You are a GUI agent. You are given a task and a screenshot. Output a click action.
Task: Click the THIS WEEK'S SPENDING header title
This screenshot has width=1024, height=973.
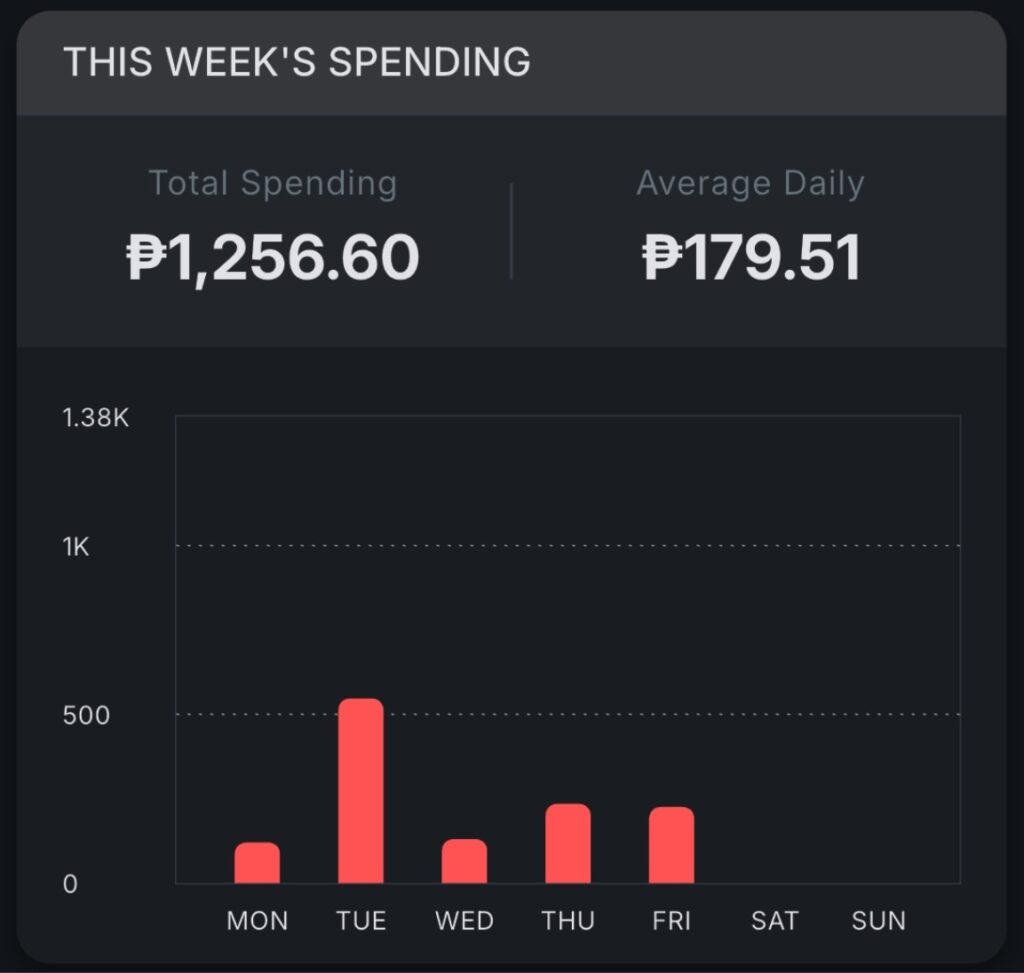[297, 62]
